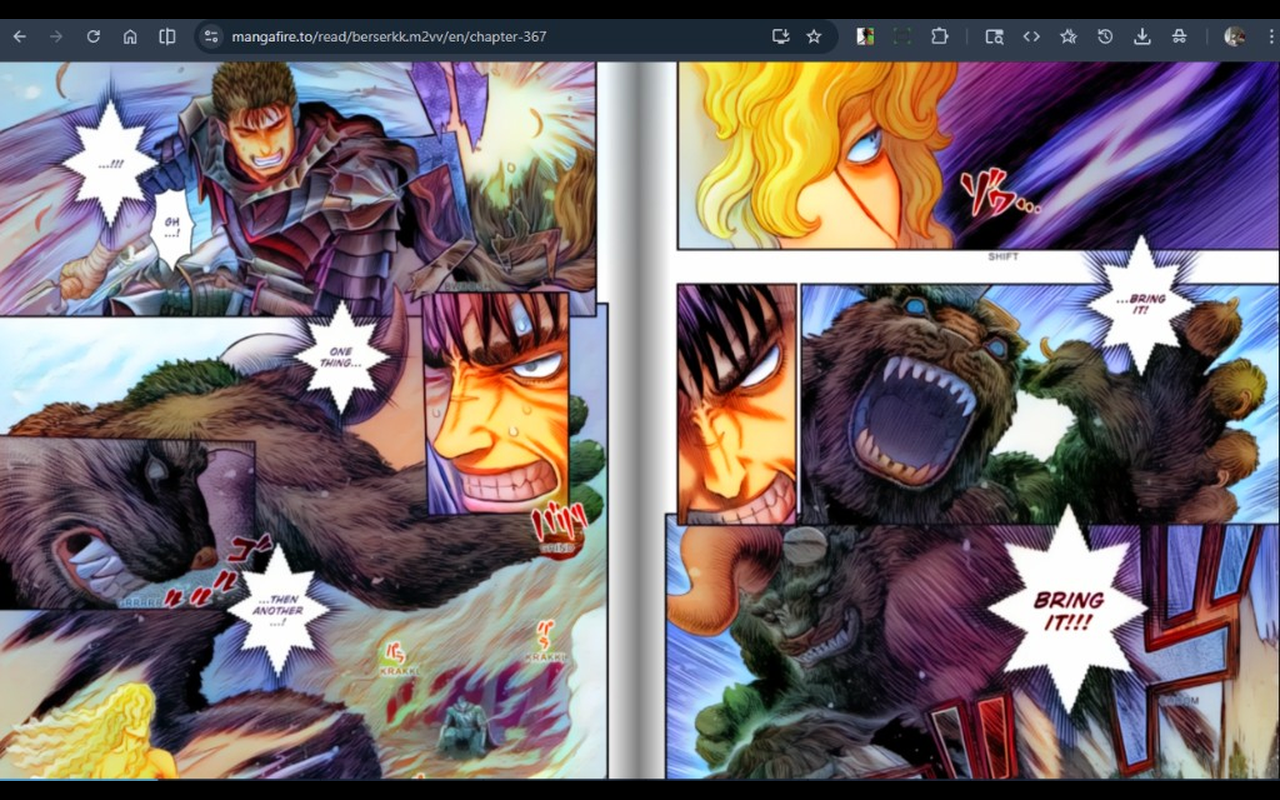The height and width of the screenshot is (800, 1280).
Task: Reload the manga reader page
Action: [93, 36]
